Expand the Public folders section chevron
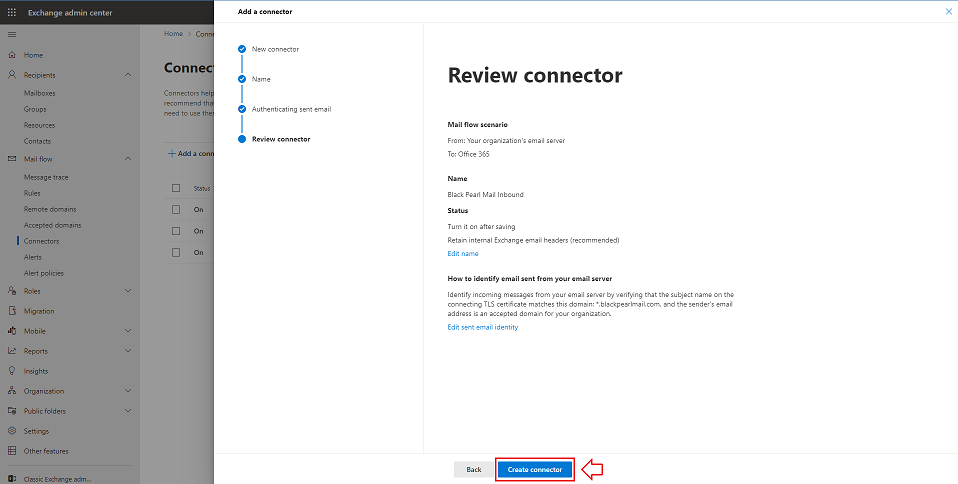The height and width of the screenshot is (484, 958). (x=128, y=411)
